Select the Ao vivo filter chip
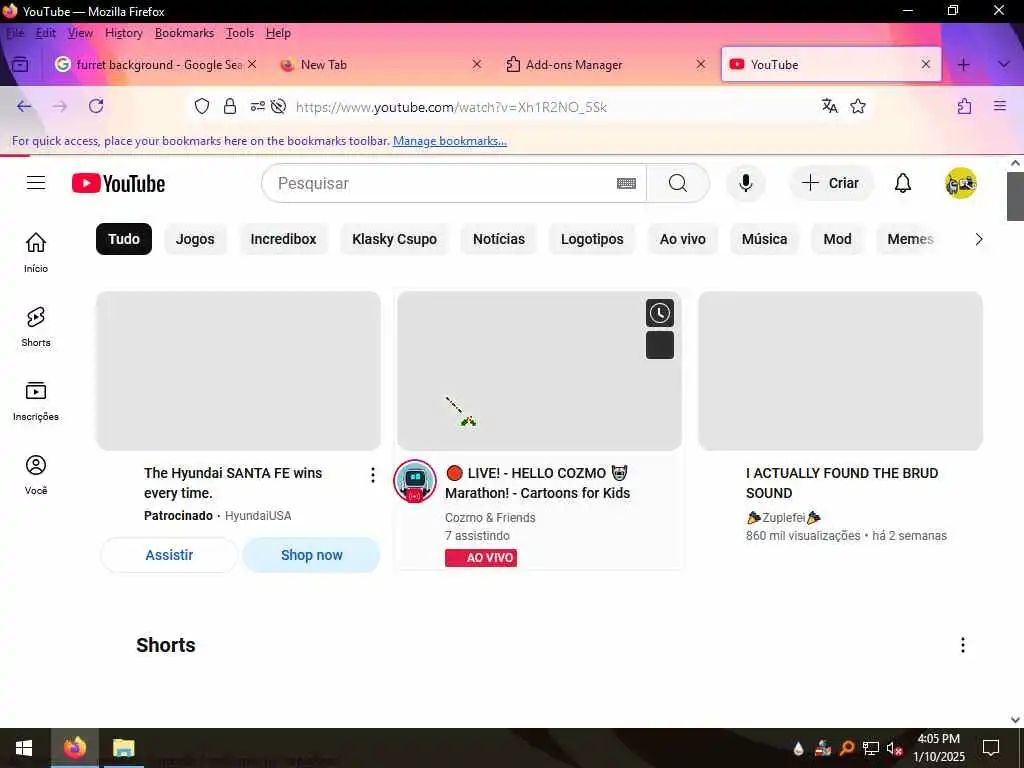Screen dimensions: 1024x768 point(682,239)
